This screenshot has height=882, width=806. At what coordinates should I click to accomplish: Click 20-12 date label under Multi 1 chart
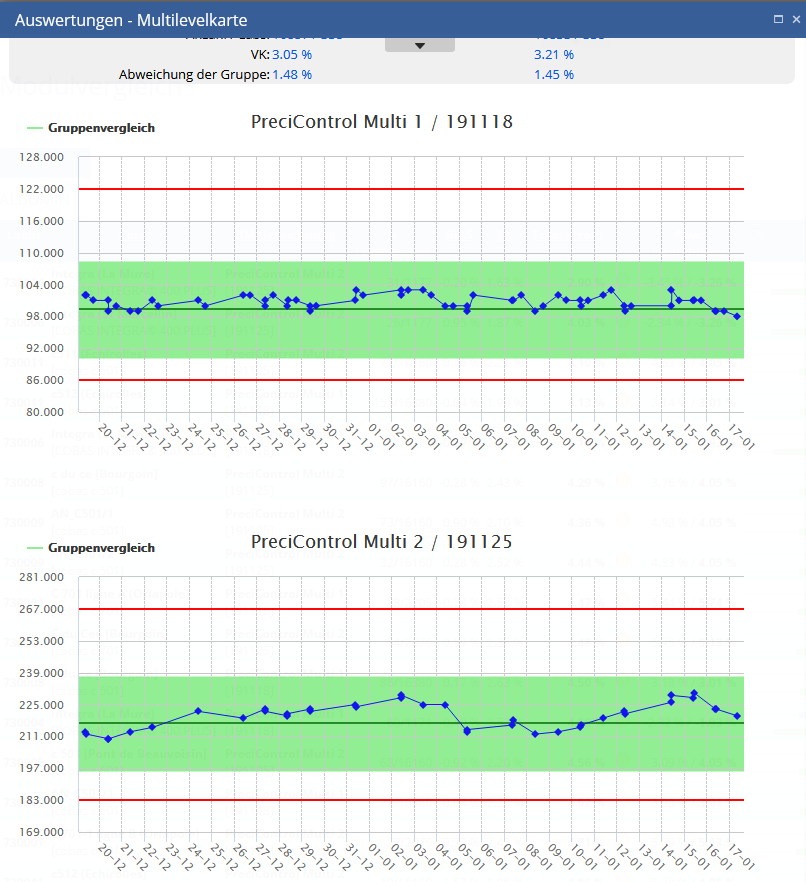(x=111, y=437)
